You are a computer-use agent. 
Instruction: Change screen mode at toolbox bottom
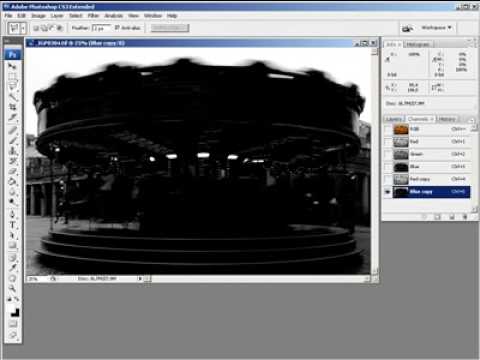13,335
